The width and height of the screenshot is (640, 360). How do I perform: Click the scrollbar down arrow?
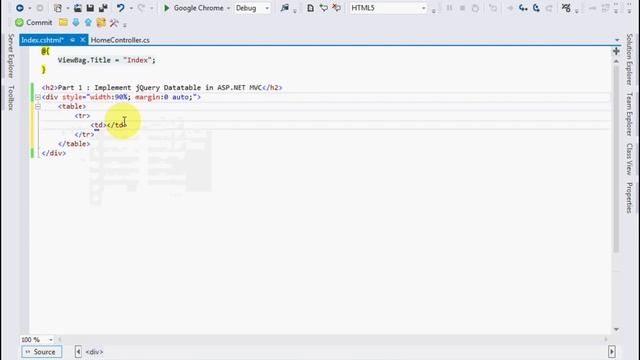click(616, 329)
